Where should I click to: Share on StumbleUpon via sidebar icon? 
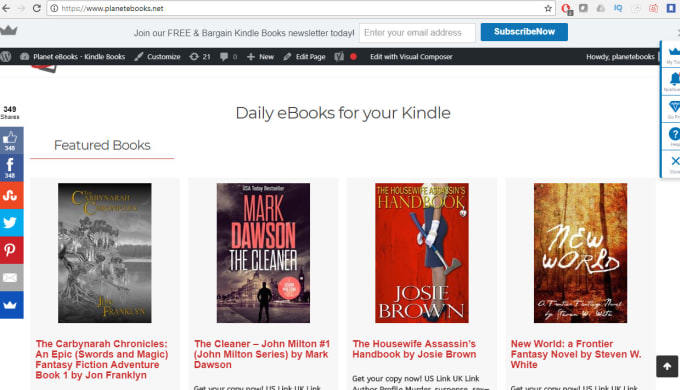point(10,195)
